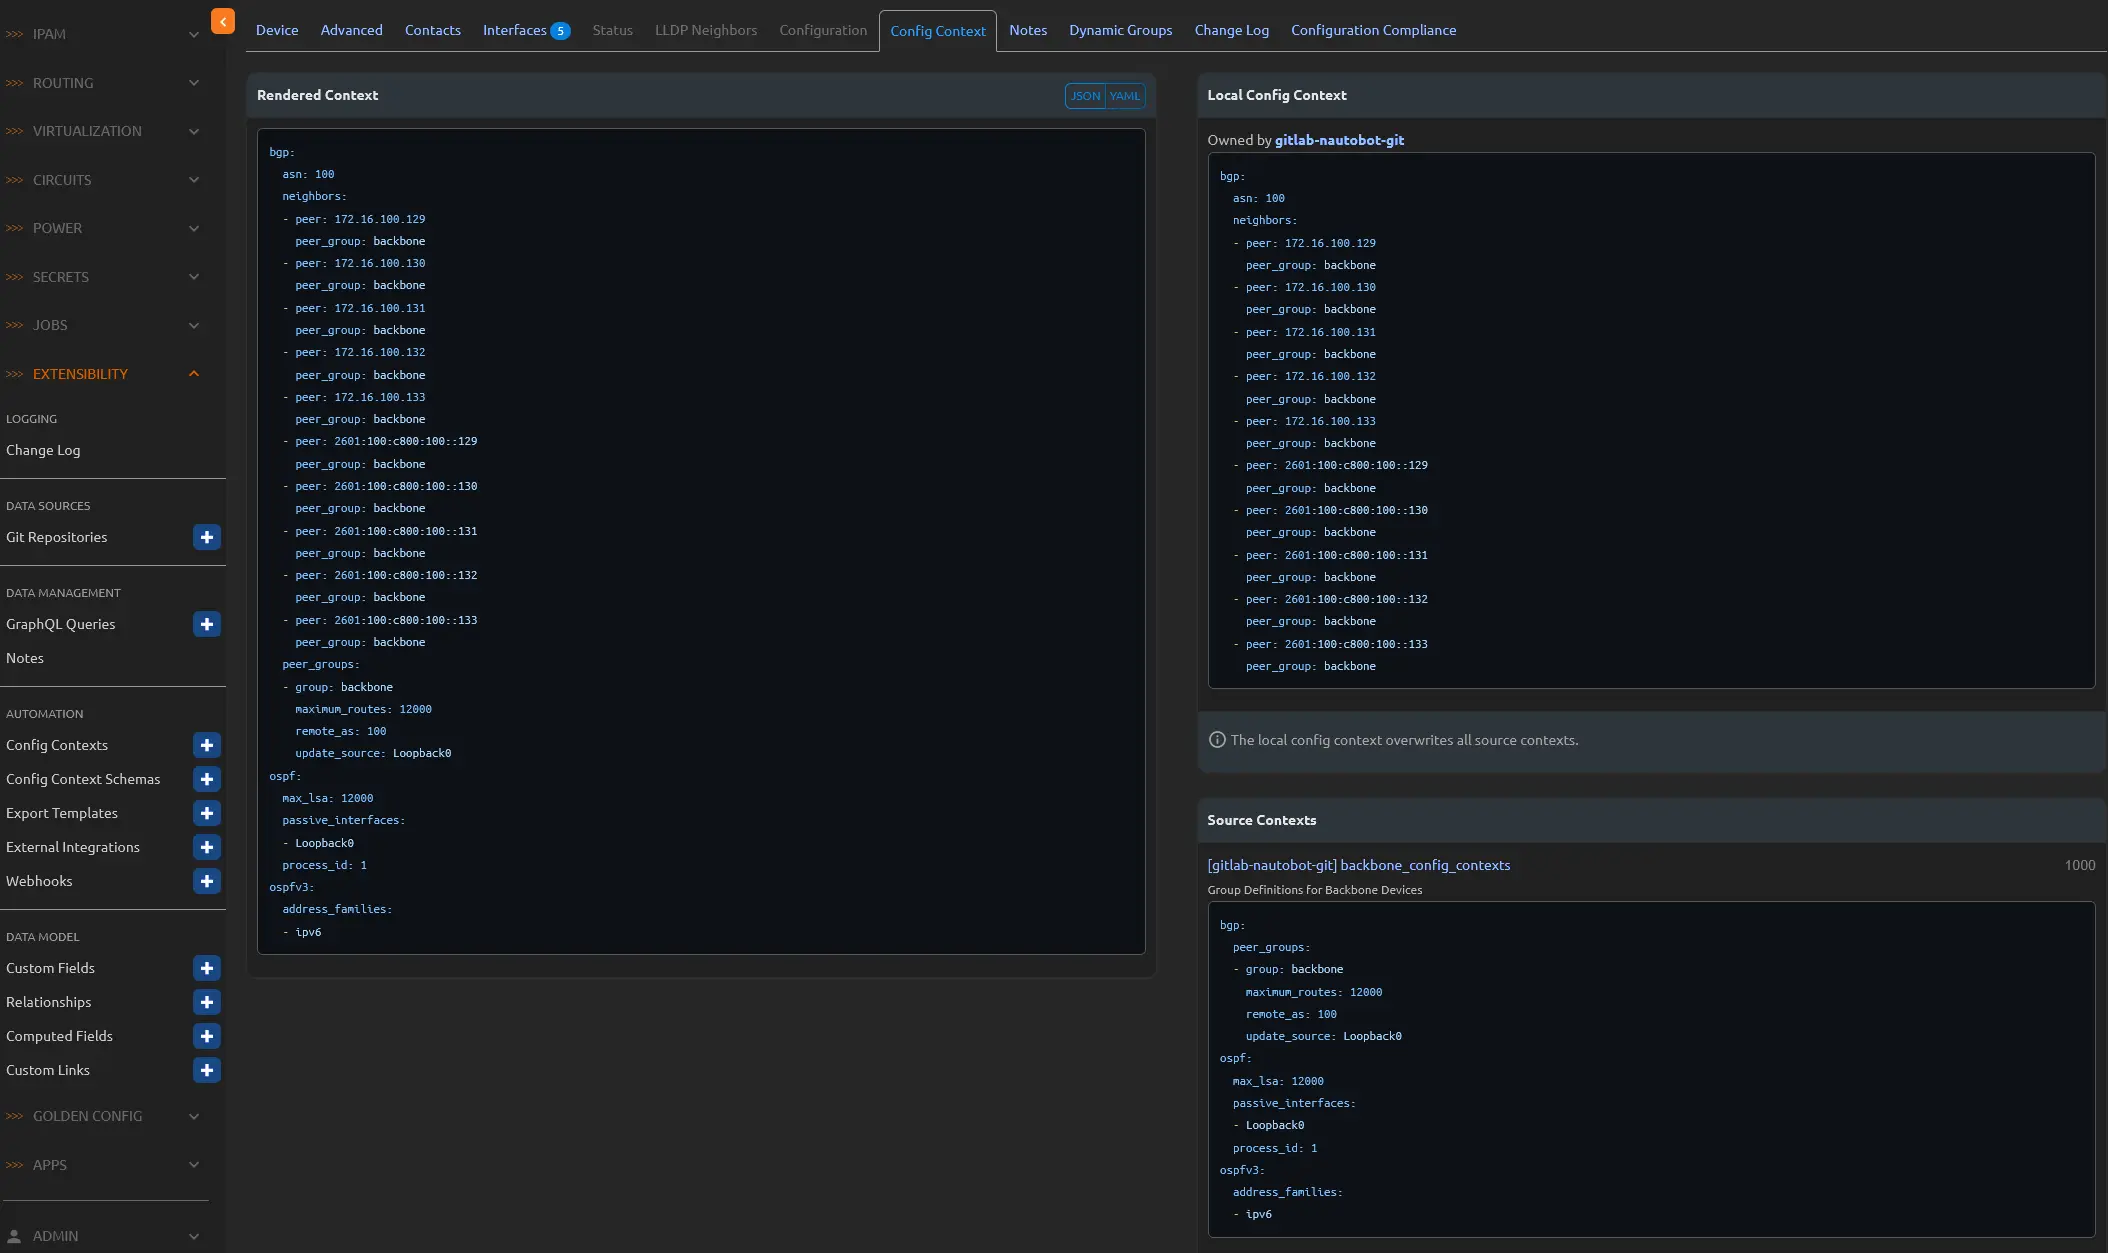
Task: Click the plus icon next to Relationships
Action: click(207, 1002)
